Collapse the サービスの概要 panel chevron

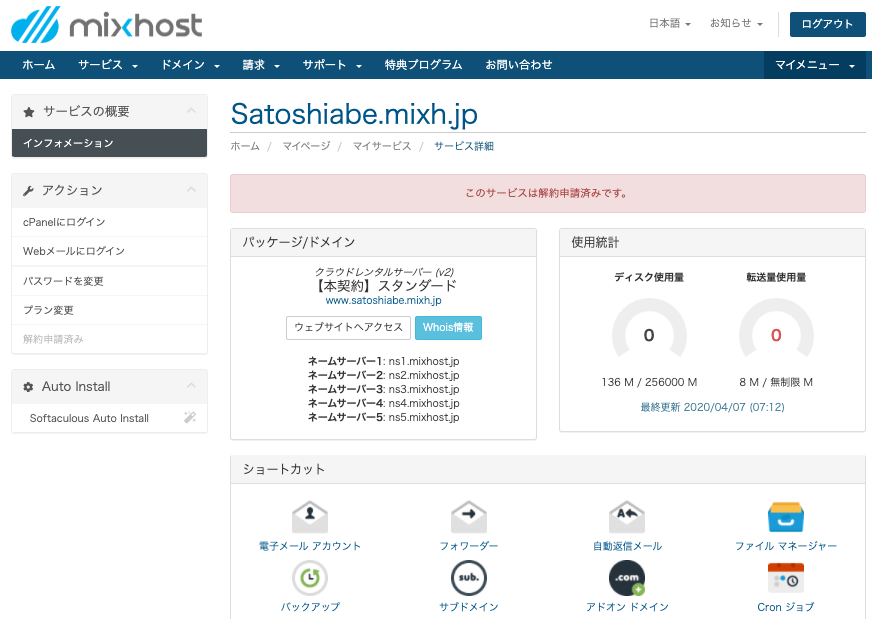pyautogui.click(x=191, y=110)
